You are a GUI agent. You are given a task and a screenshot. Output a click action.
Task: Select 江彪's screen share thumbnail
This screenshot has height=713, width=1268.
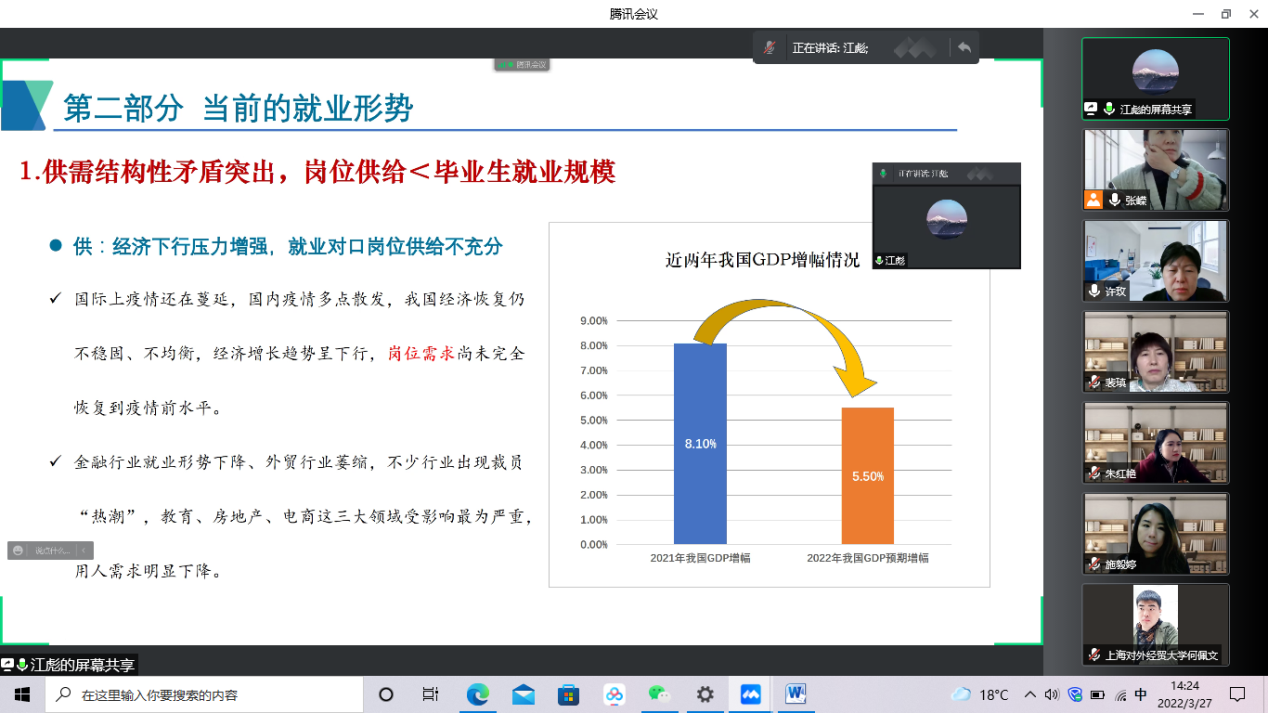[x=1155, y=79]
